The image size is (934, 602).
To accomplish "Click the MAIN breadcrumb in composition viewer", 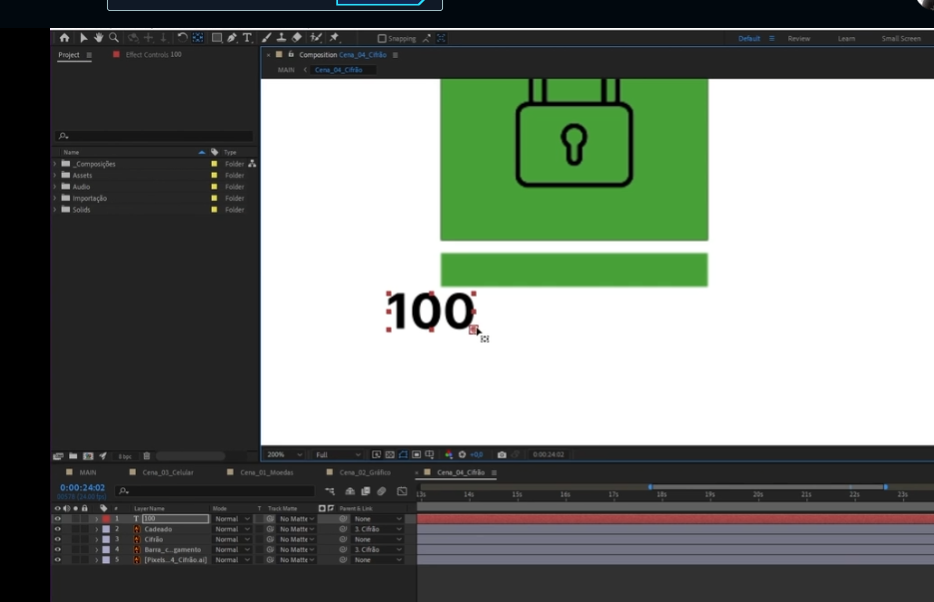I will [286, 70].
